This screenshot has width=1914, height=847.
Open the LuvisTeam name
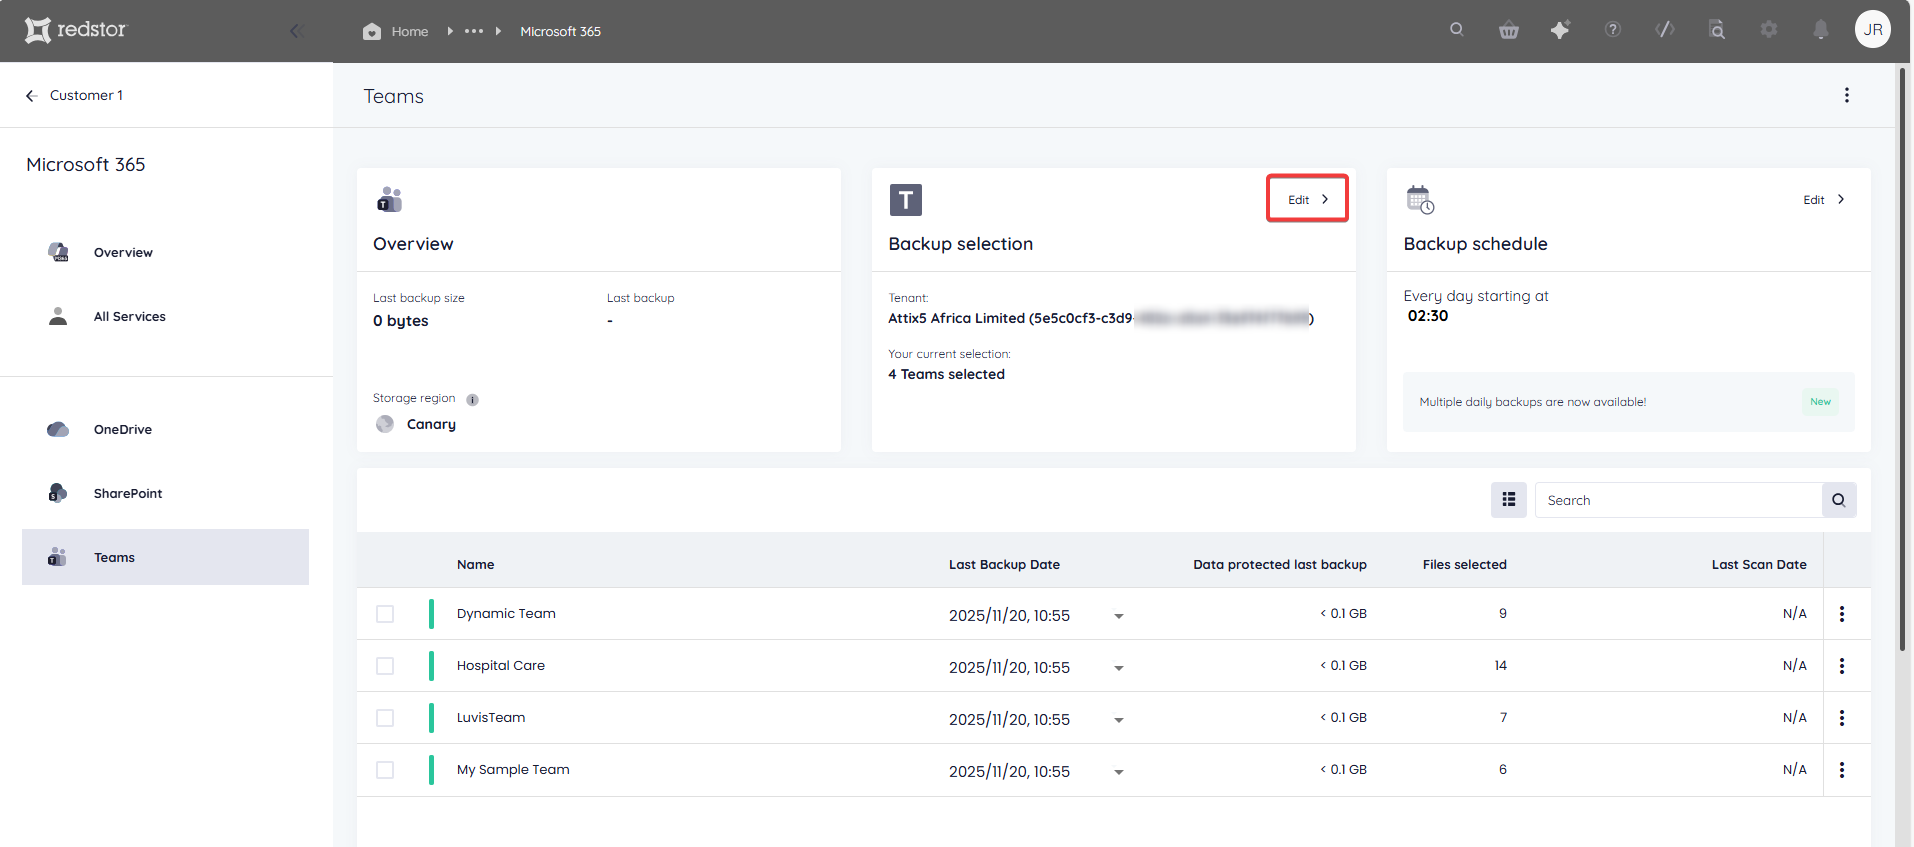tap(491, 718)
